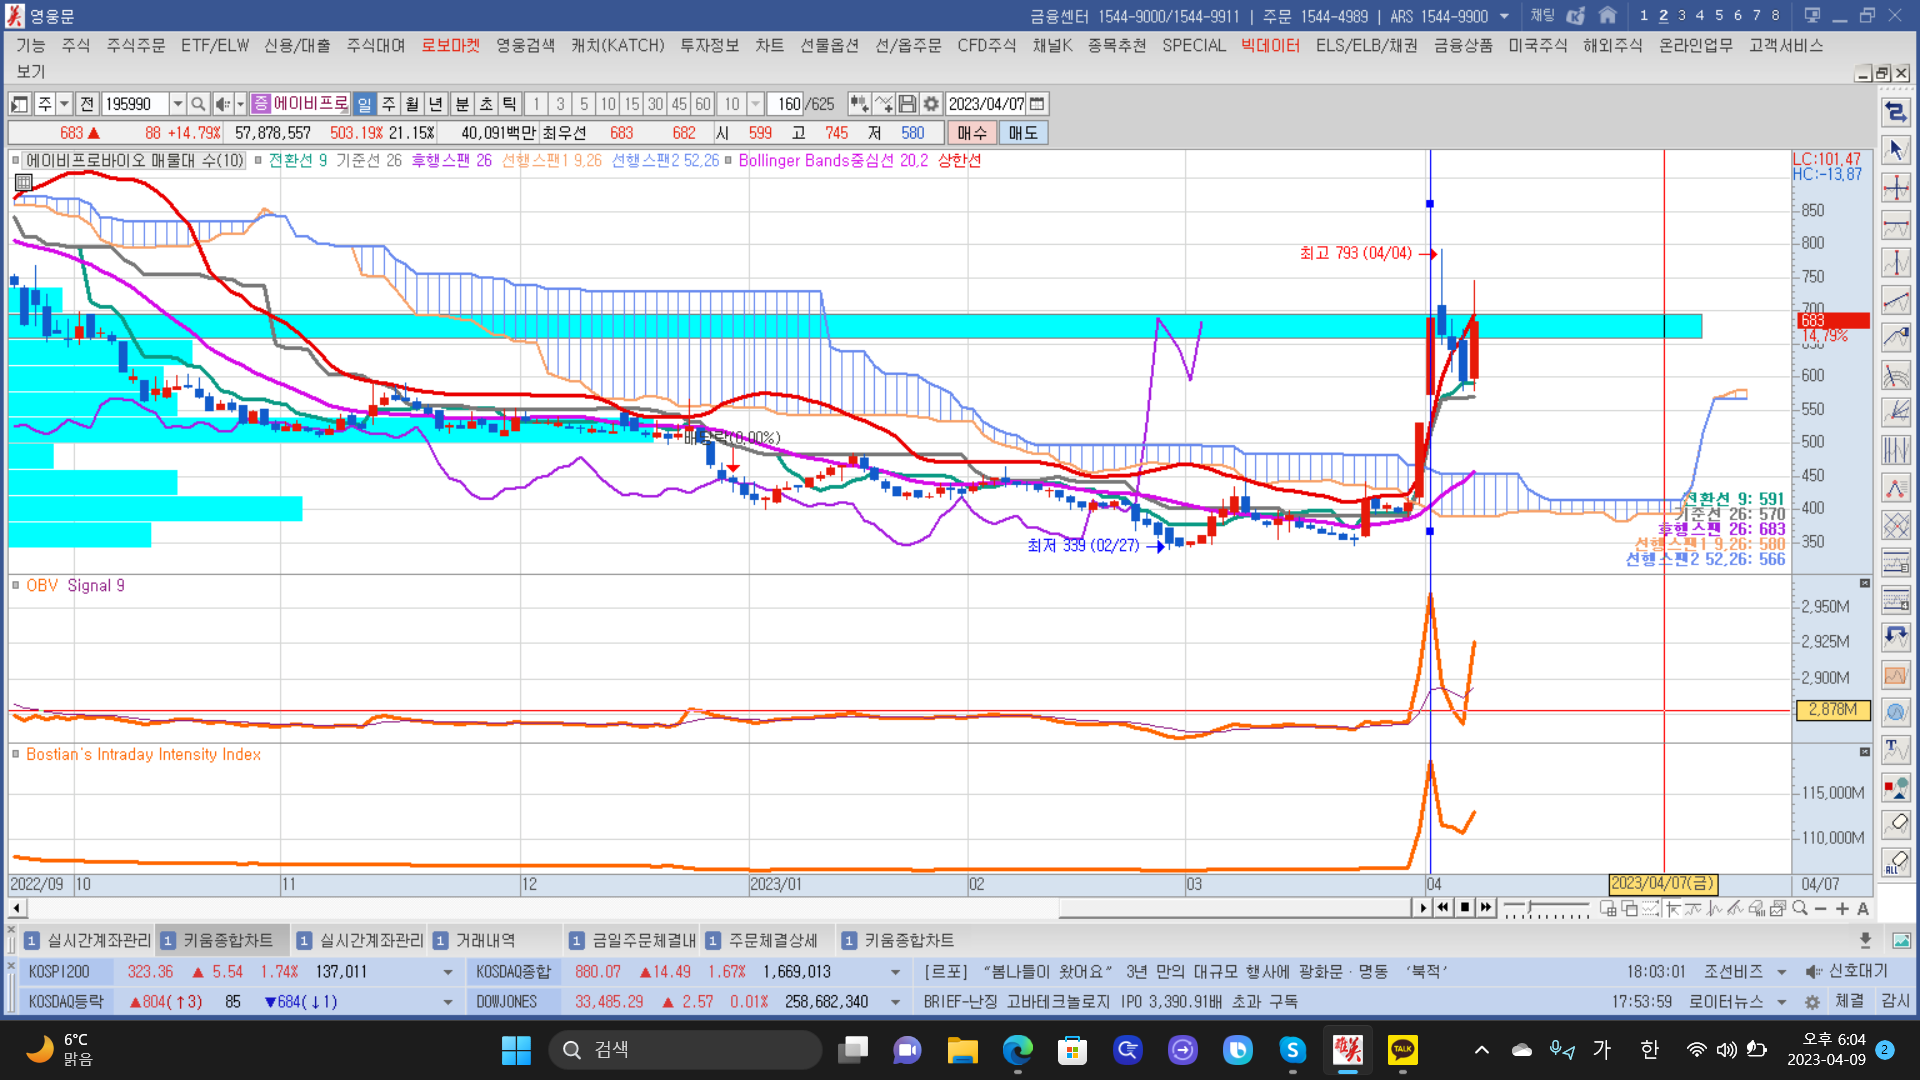Select the daily (일) chart period

[364, 104]
